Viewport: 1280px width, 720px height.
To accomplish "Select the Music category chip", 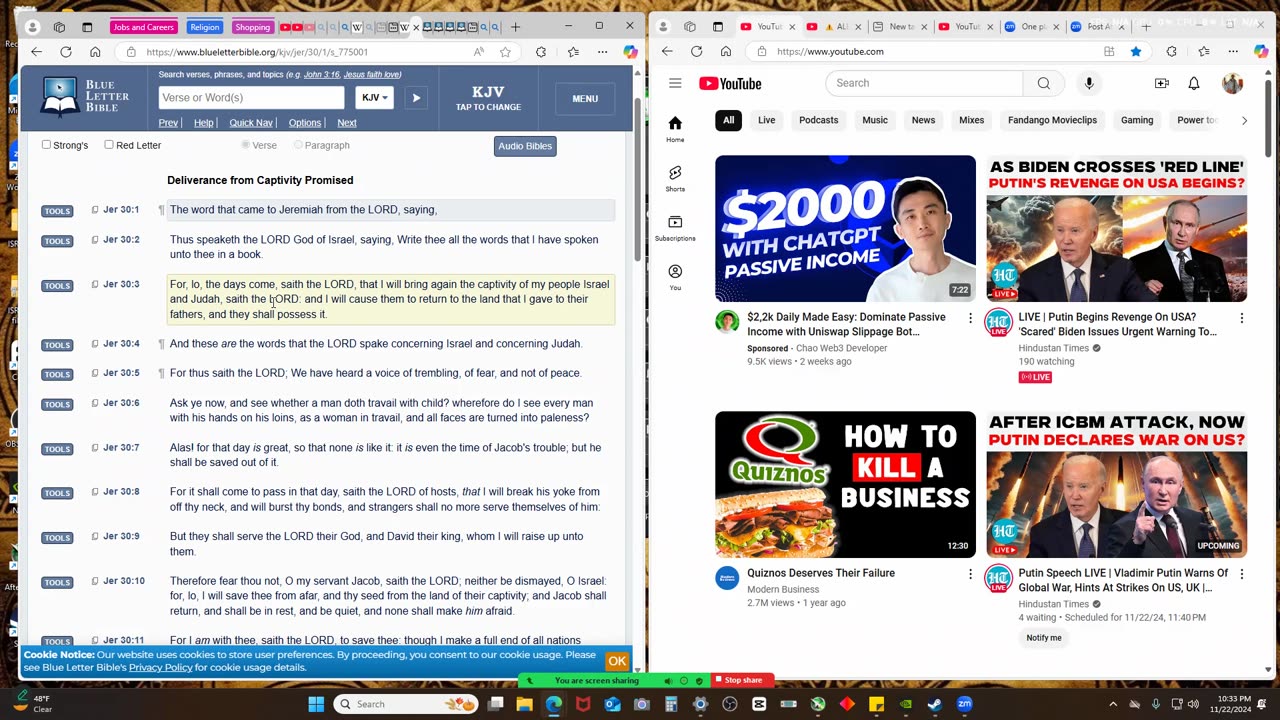I will (x=875, y=120).
